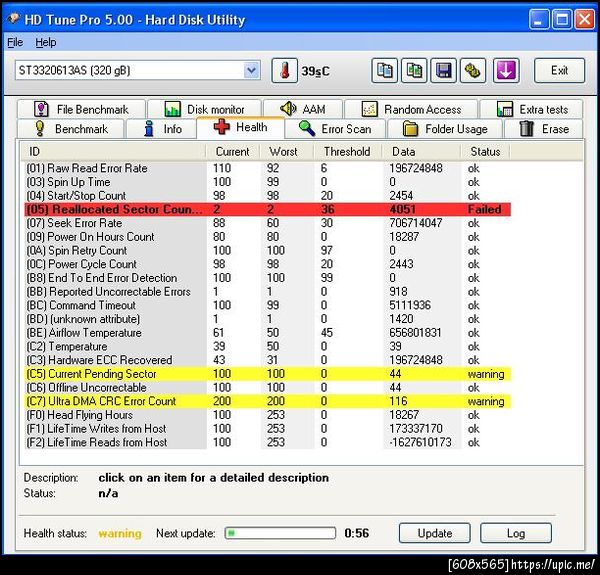
Task: Open the Info tab
Action: 161,129
